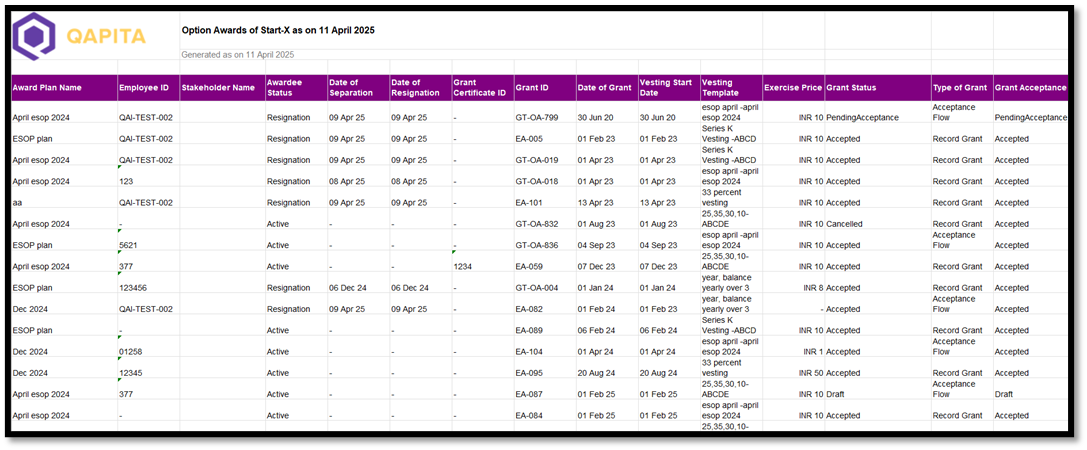Click the Exercise Price header

click(x=793, y=88)
